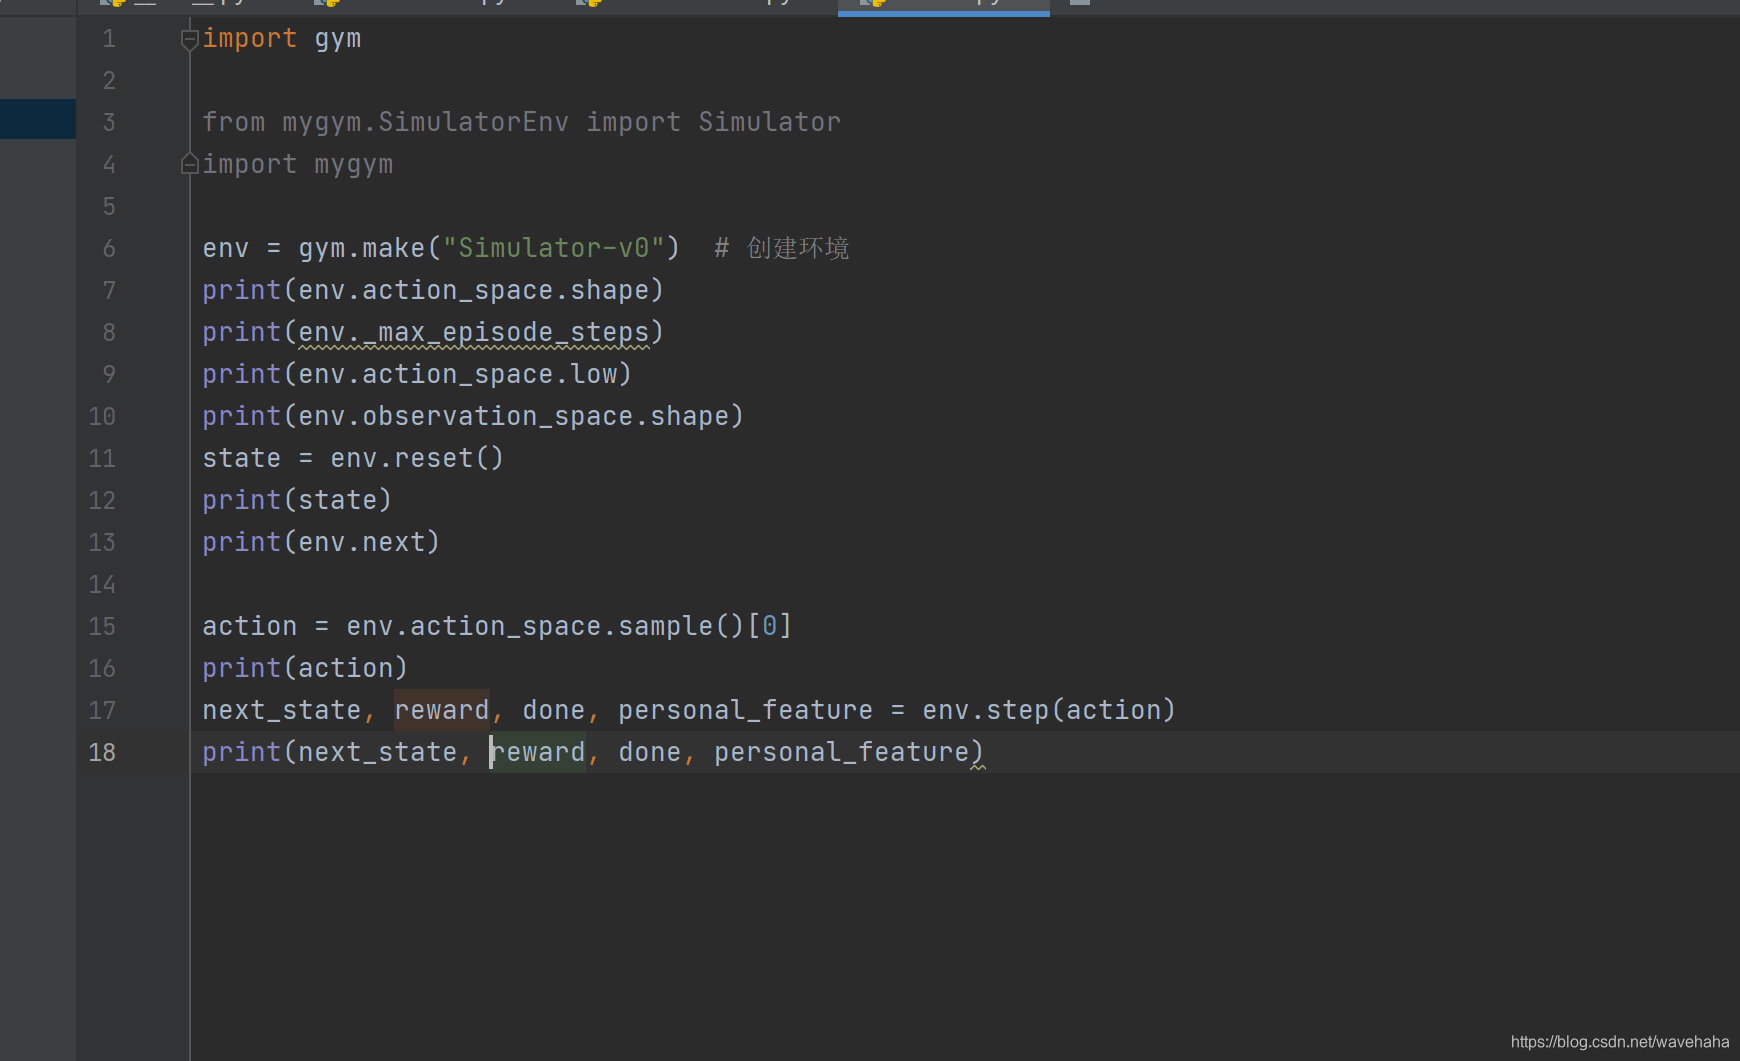1740x1061 pixels.
Task: Click the highlighted reward on line 17
Action: pos(441,710)
